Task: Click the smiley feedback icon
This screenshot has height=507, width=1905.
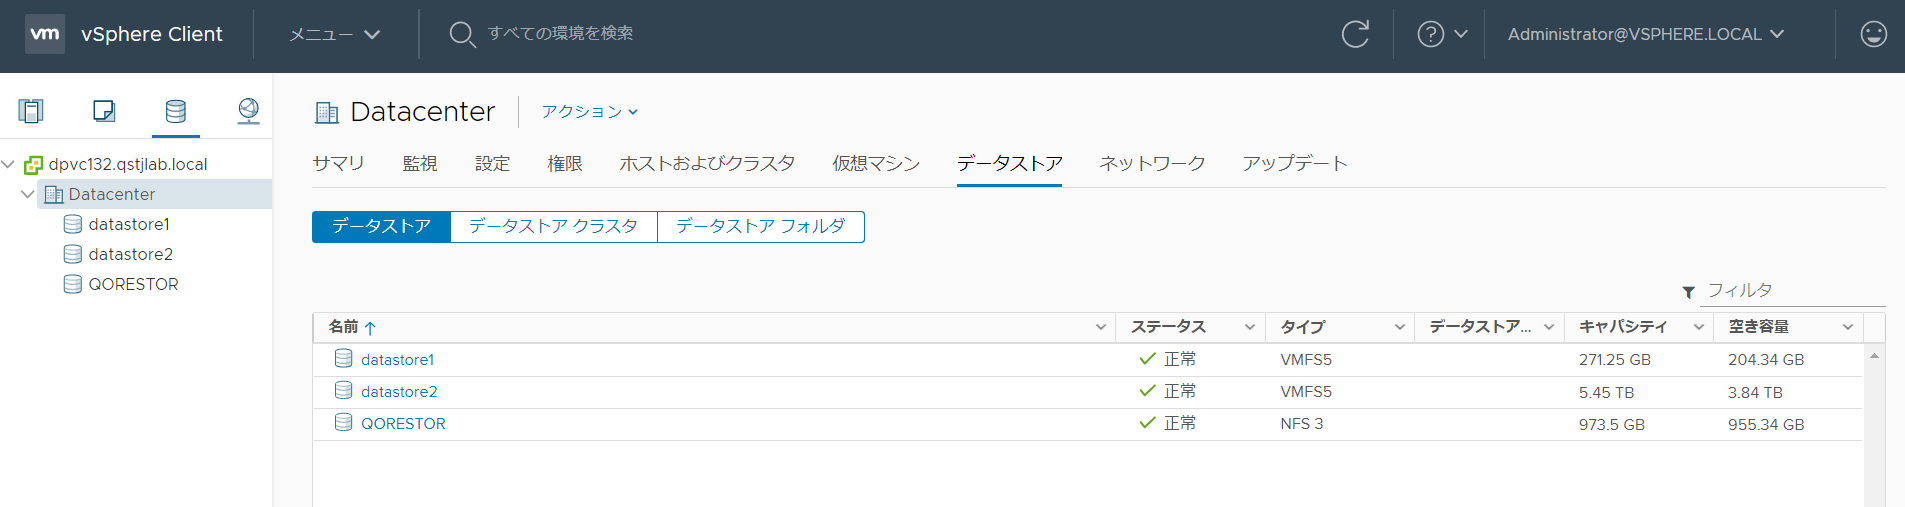Action: [1873, 34]
